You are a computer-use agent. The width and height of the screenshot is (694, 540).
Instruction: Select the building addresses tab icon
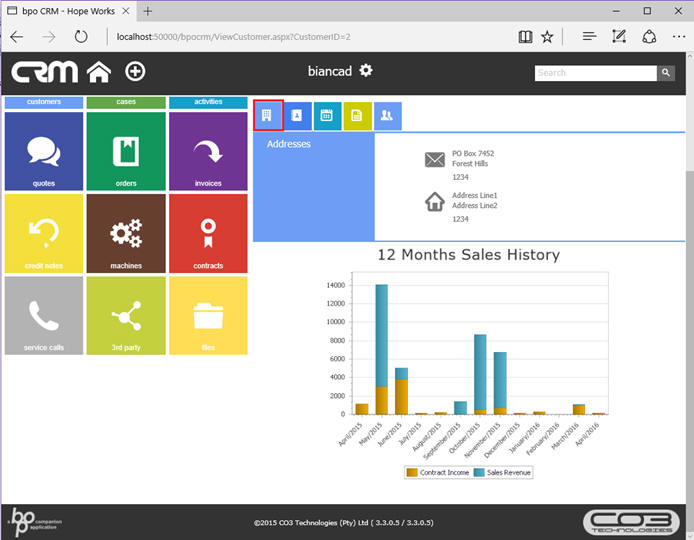(268, 116)
